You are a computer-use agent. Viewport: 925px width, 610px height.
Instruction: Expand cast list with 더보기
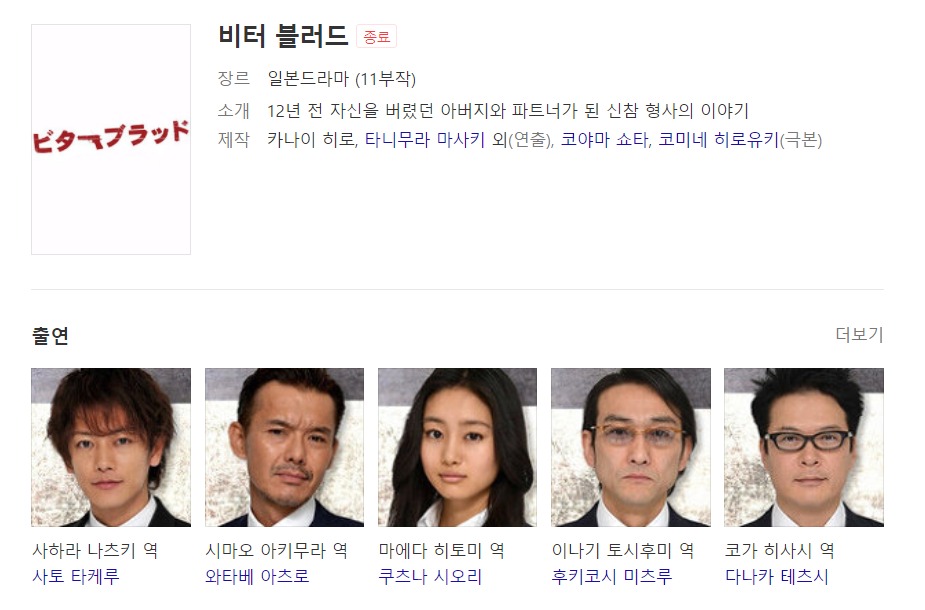point(859,334)
